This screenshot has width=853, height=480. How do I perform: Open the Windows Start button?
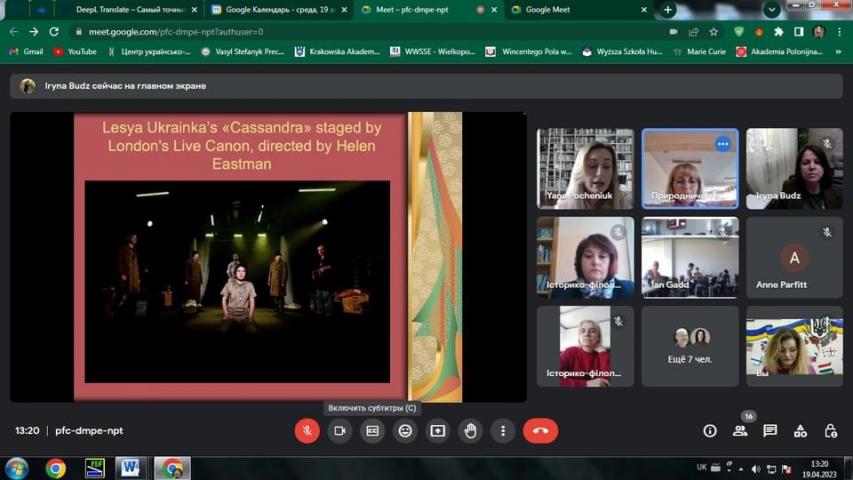point(17,469)
